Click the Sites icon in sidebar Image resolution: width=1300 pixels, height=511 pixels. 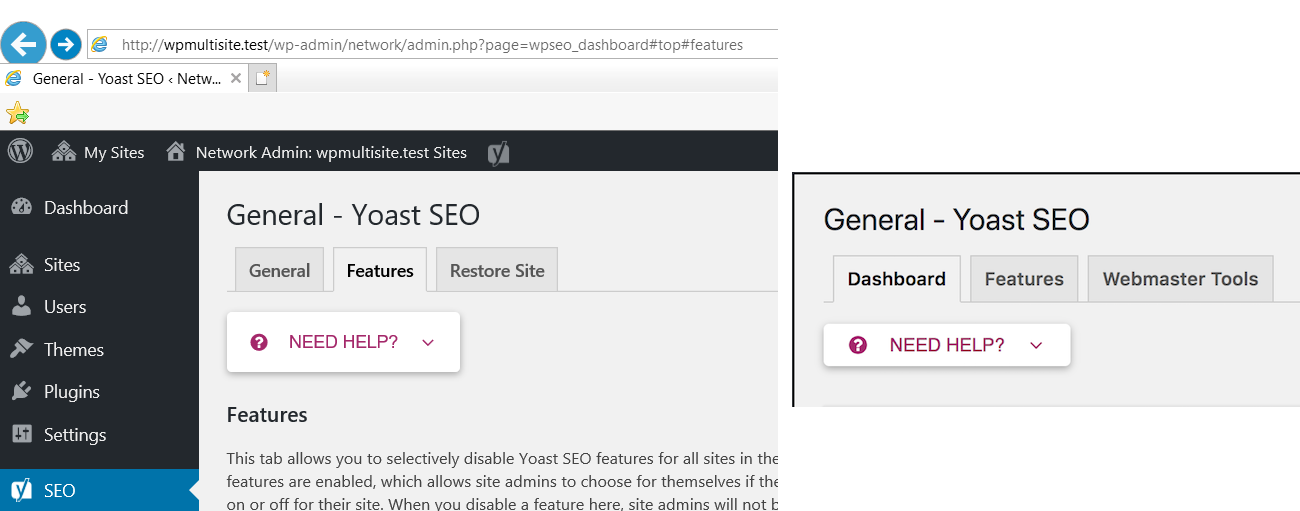21,264
